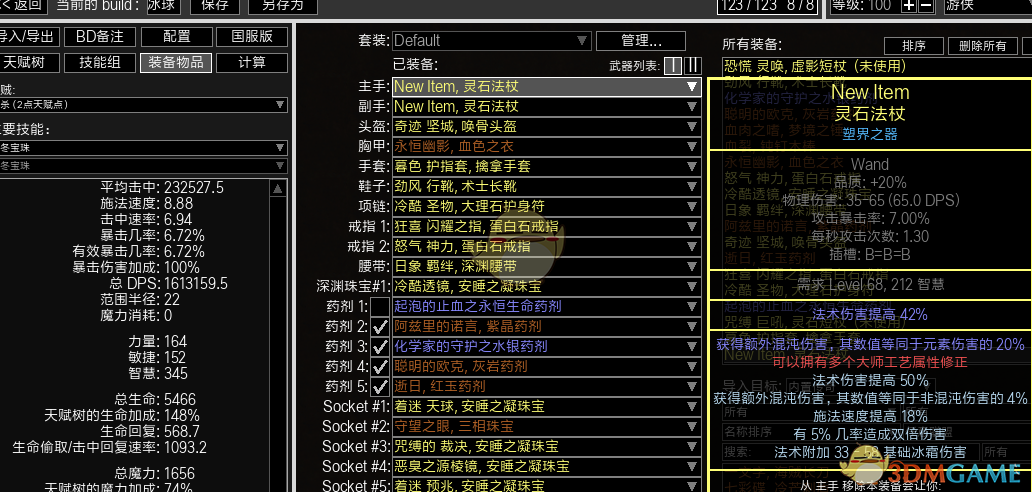Open the Socket #4 jewel dropdown
The width and height of the screenshot is (1032, 492).
[547, 467]
